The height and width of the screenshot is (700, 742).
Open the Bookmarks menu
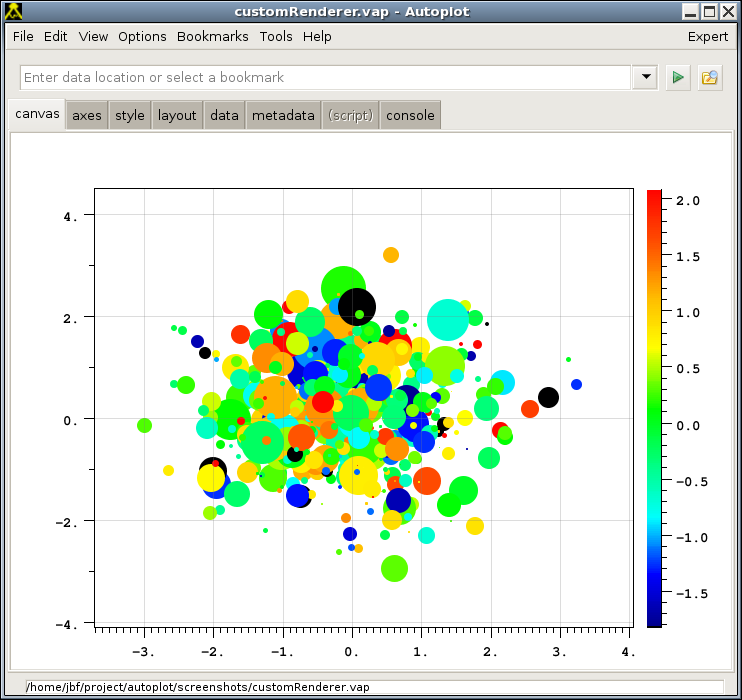pyautogui.click(x=212, y=36)
